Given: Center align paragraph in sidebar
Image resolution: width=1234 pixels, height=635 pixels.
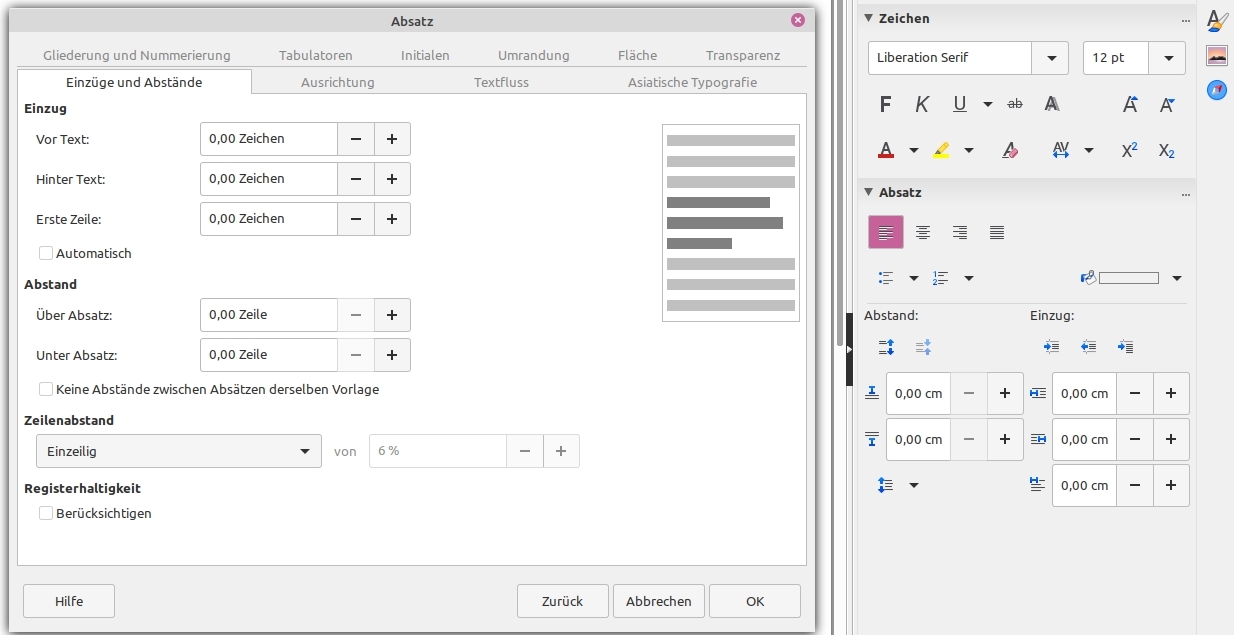Looking at the screenshot, I should pos(923,233).
